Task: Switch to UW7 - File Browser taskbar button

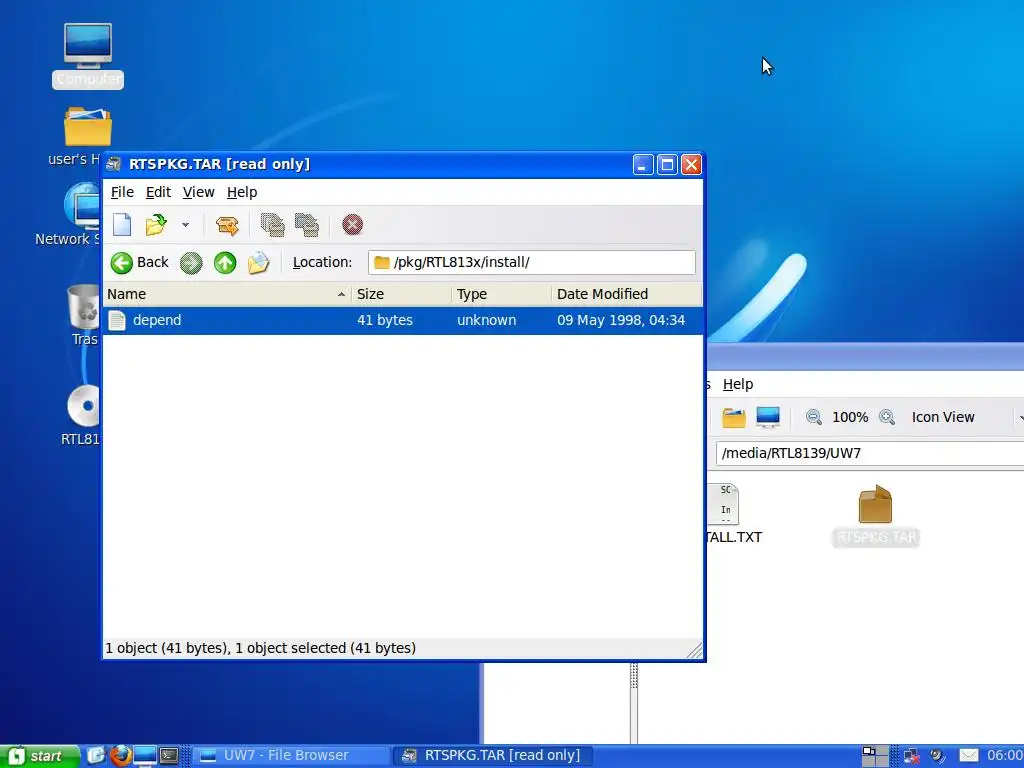Action: point(291,756)
